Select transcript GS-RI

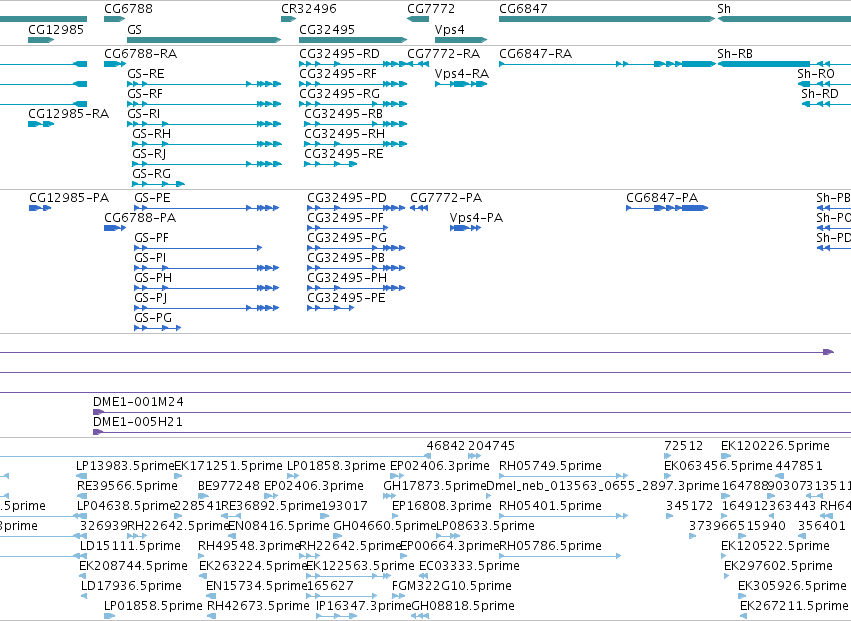(x=143, y=114)
